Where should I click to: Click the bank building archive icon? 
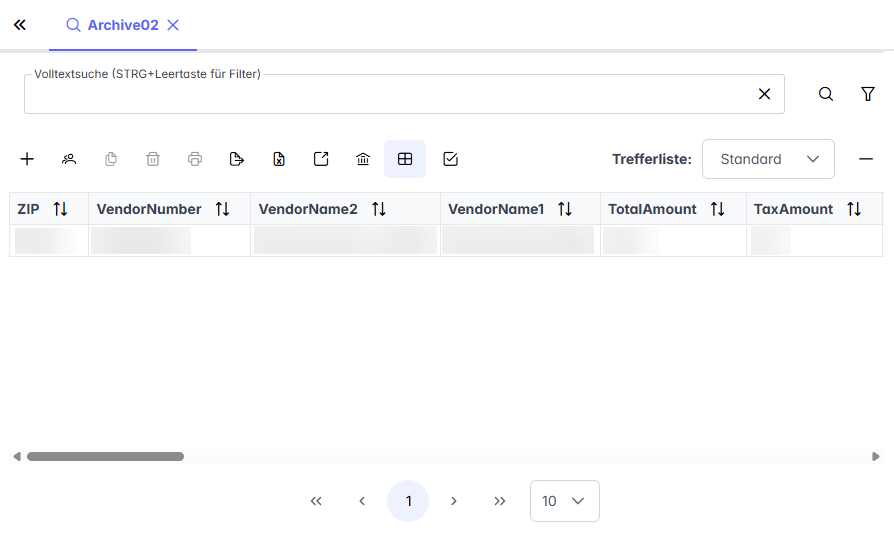coord(363,159)
